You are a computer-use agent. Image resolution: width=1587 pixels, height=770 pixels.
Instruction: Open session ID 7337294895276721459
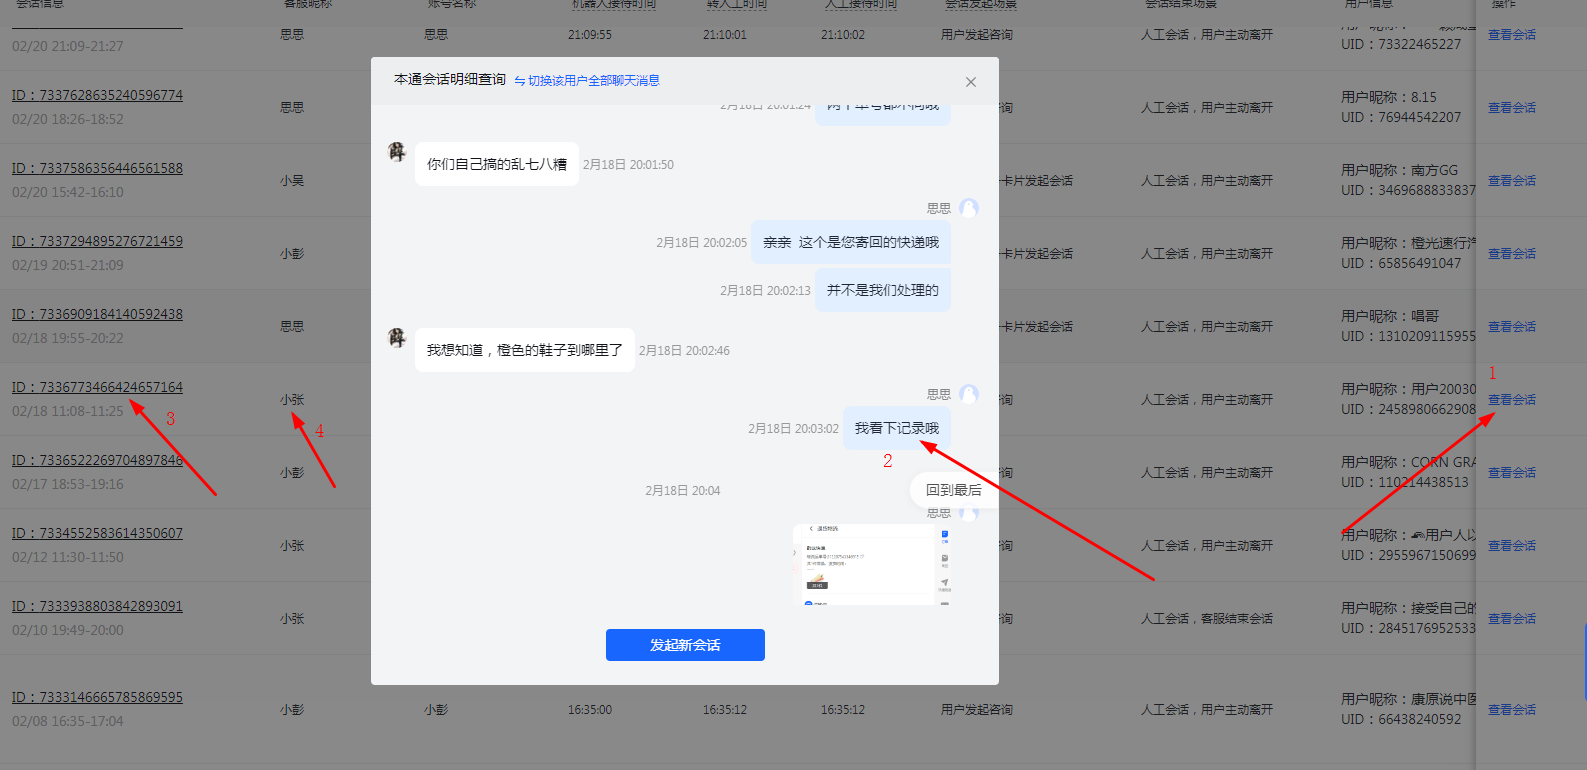click(97, 242)
